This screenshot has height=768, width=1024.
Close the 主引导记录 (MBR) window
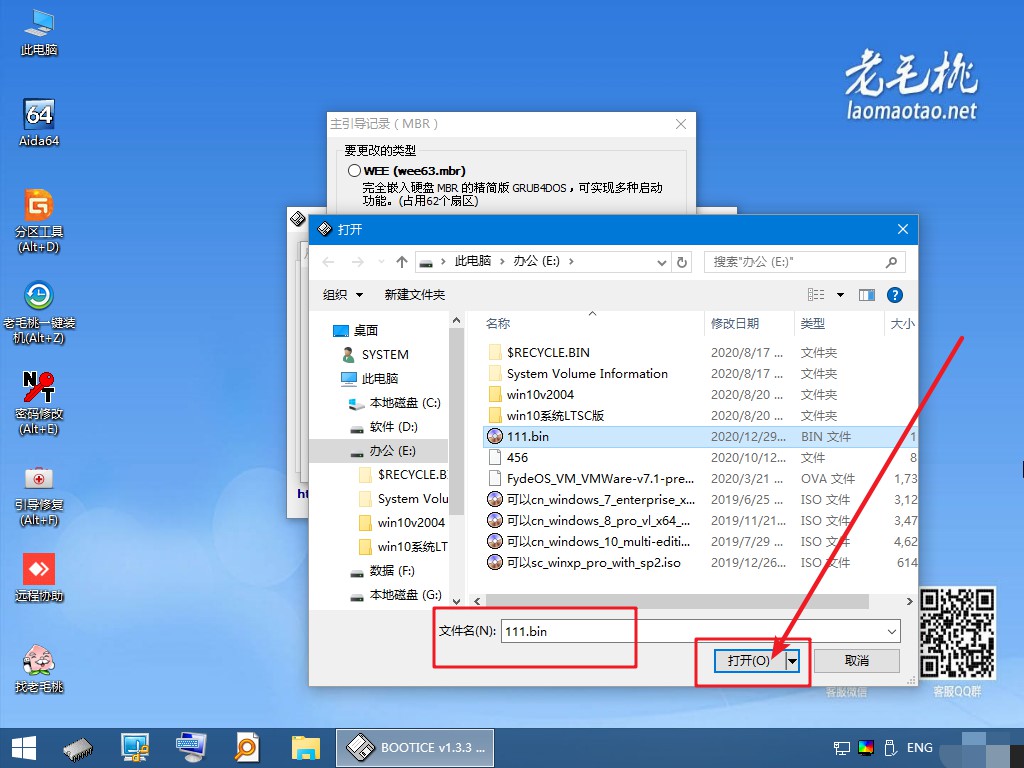tap(680, 124)
